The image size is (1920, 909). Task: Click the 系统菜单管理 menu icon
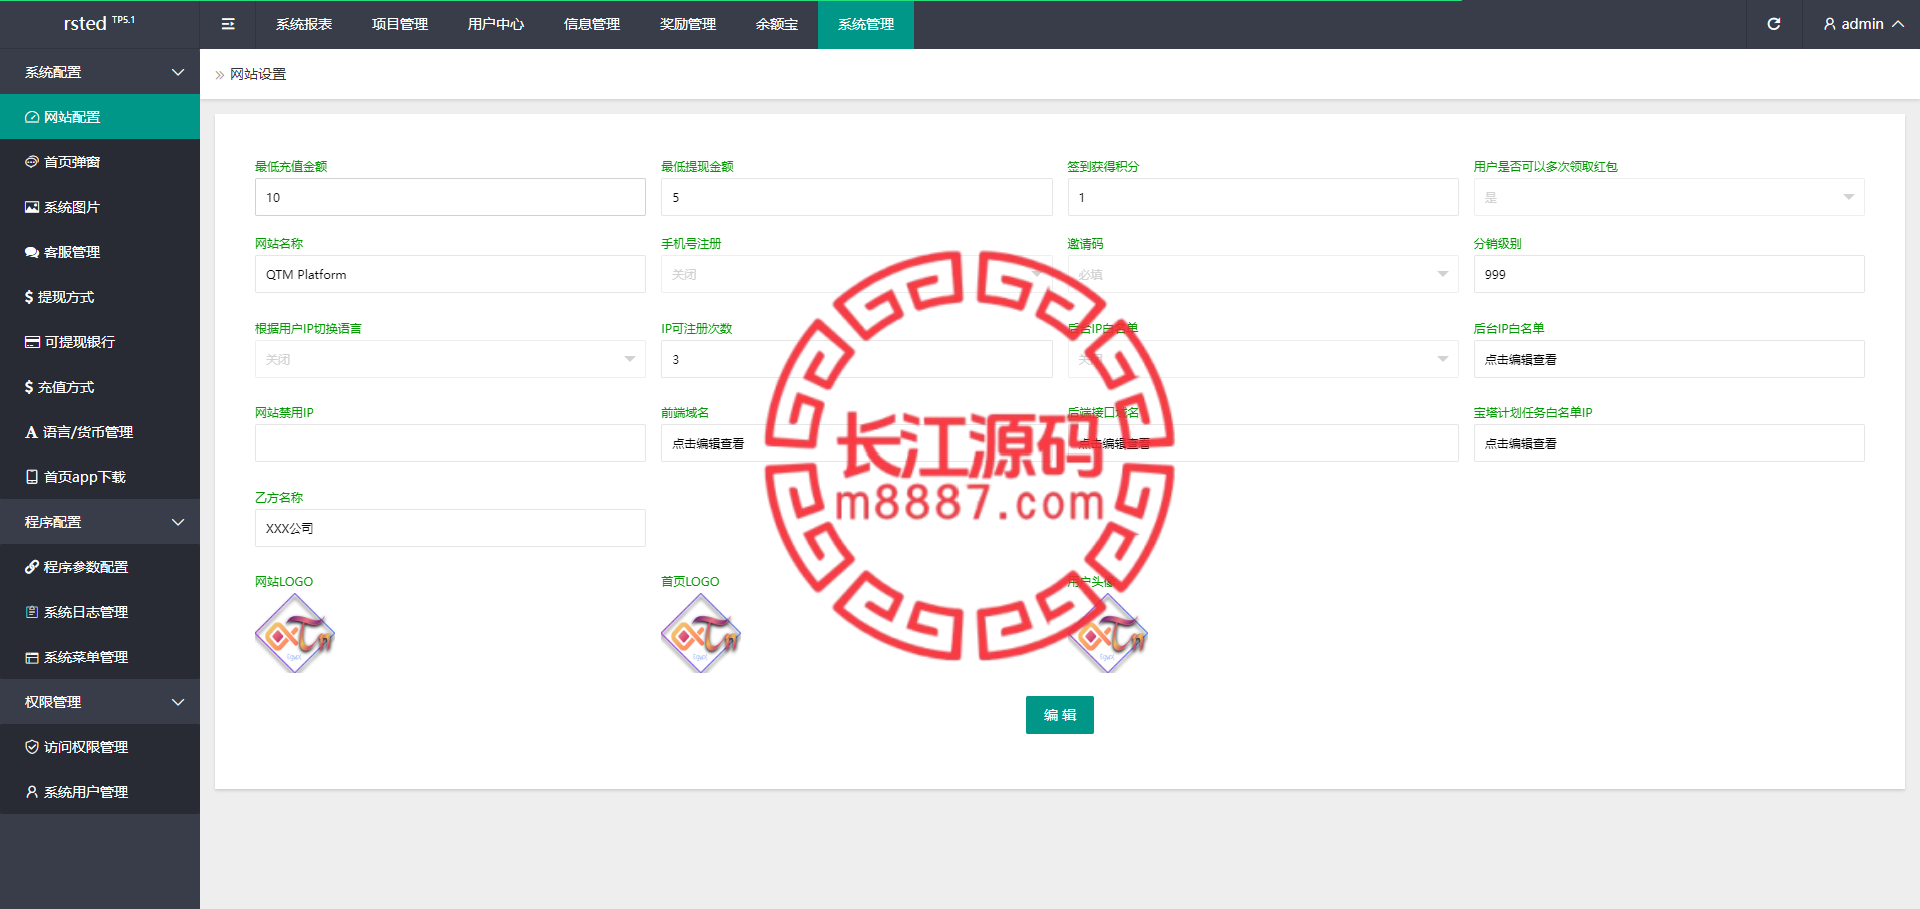(32, 657)
